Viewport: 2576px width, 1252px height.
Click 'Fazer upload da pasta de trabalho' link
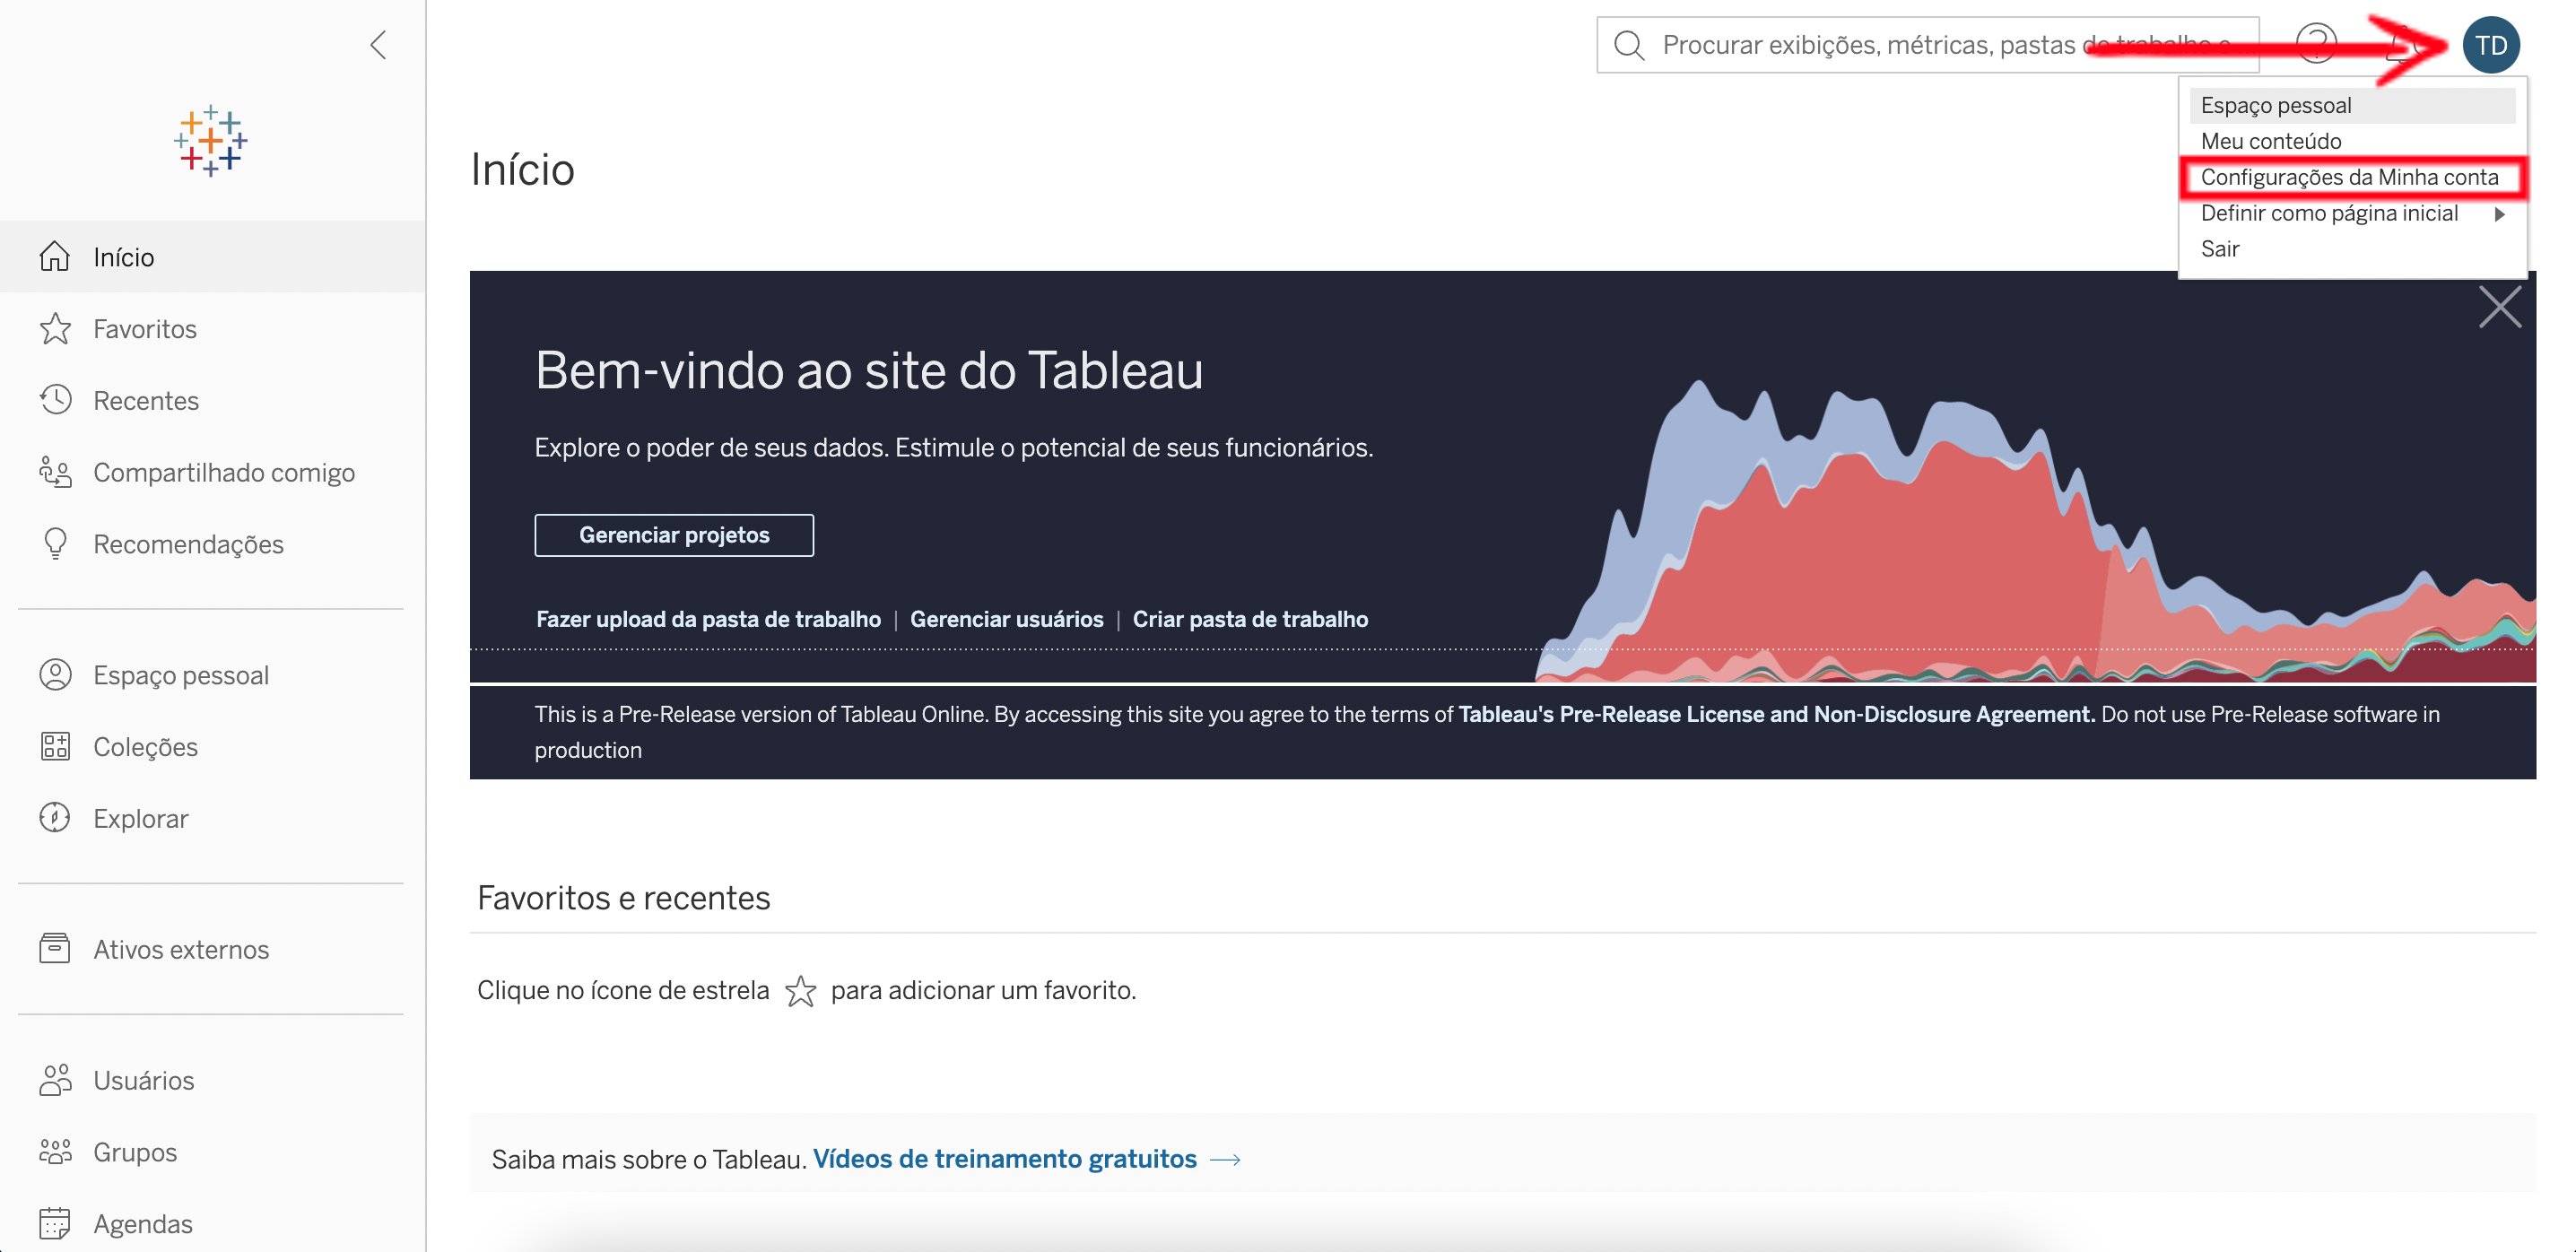[708, 619]
